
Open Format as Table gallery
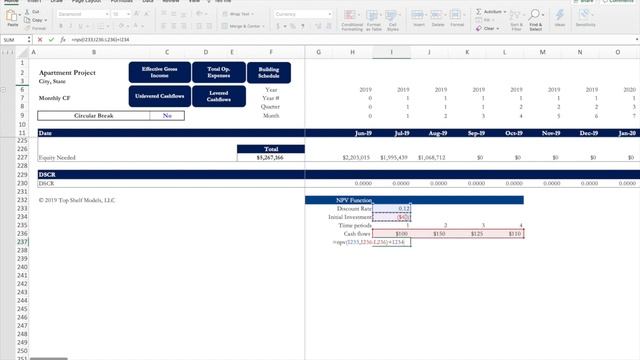tap(373, 20)
